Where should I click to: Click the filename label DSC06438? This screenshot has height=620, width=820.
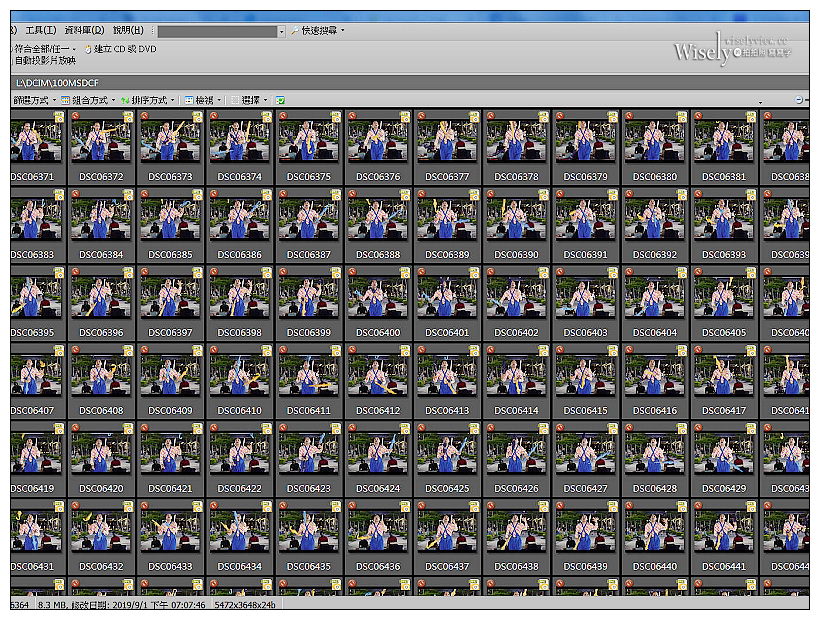(x=516, y=566)
